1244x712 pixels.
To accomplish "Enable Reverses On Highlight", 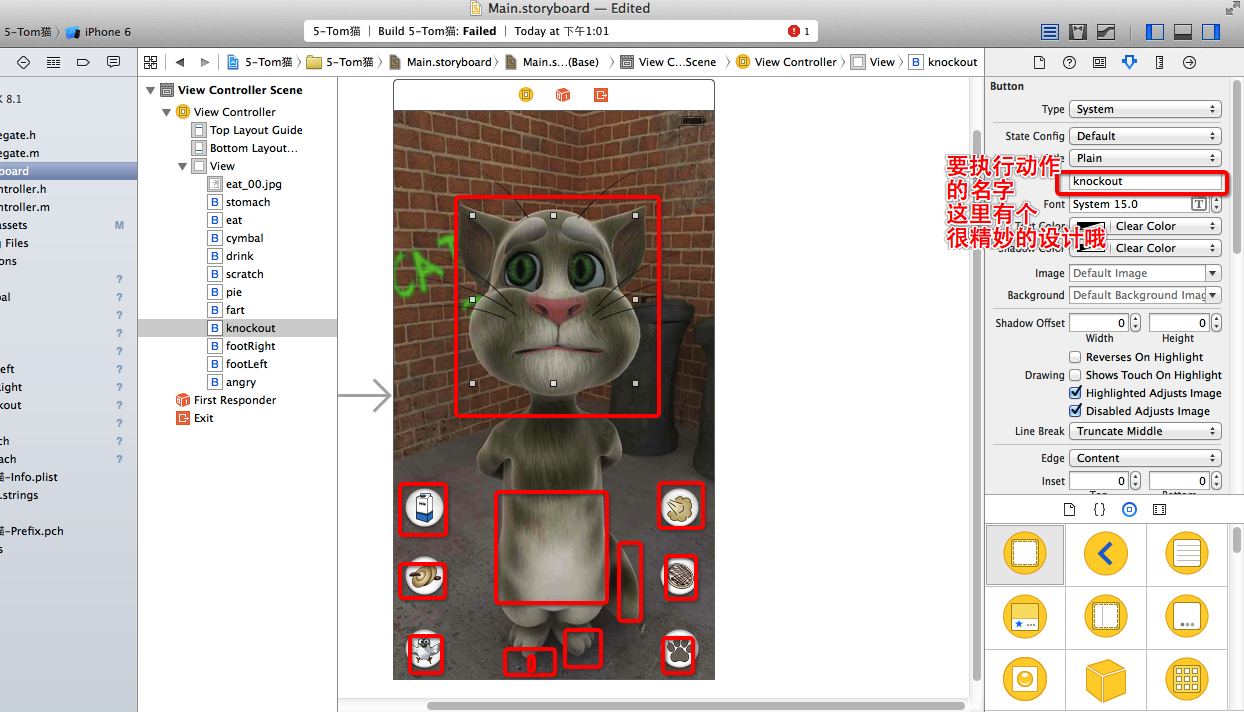I will point(1076,357).
